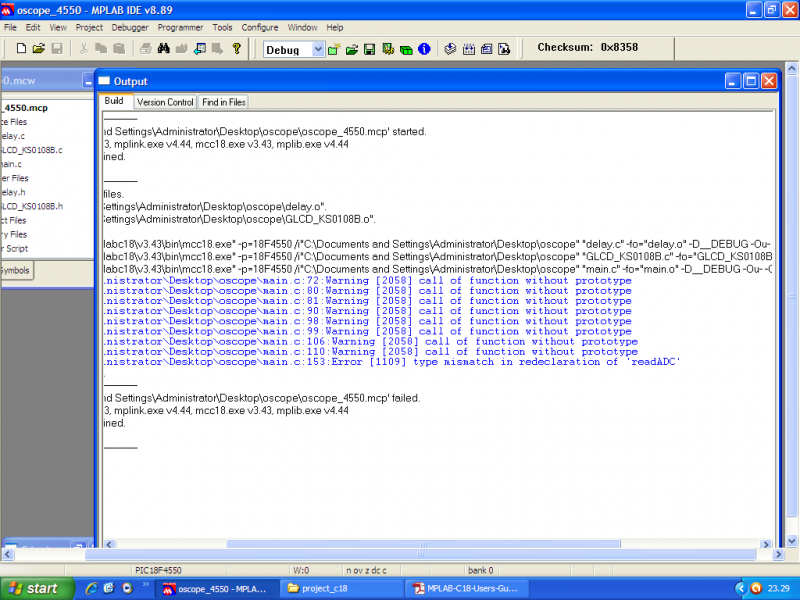Viewport: 800px width, 600px height.
Task: Click the Checksum 0x8358 display
Action: click(588, 47)
